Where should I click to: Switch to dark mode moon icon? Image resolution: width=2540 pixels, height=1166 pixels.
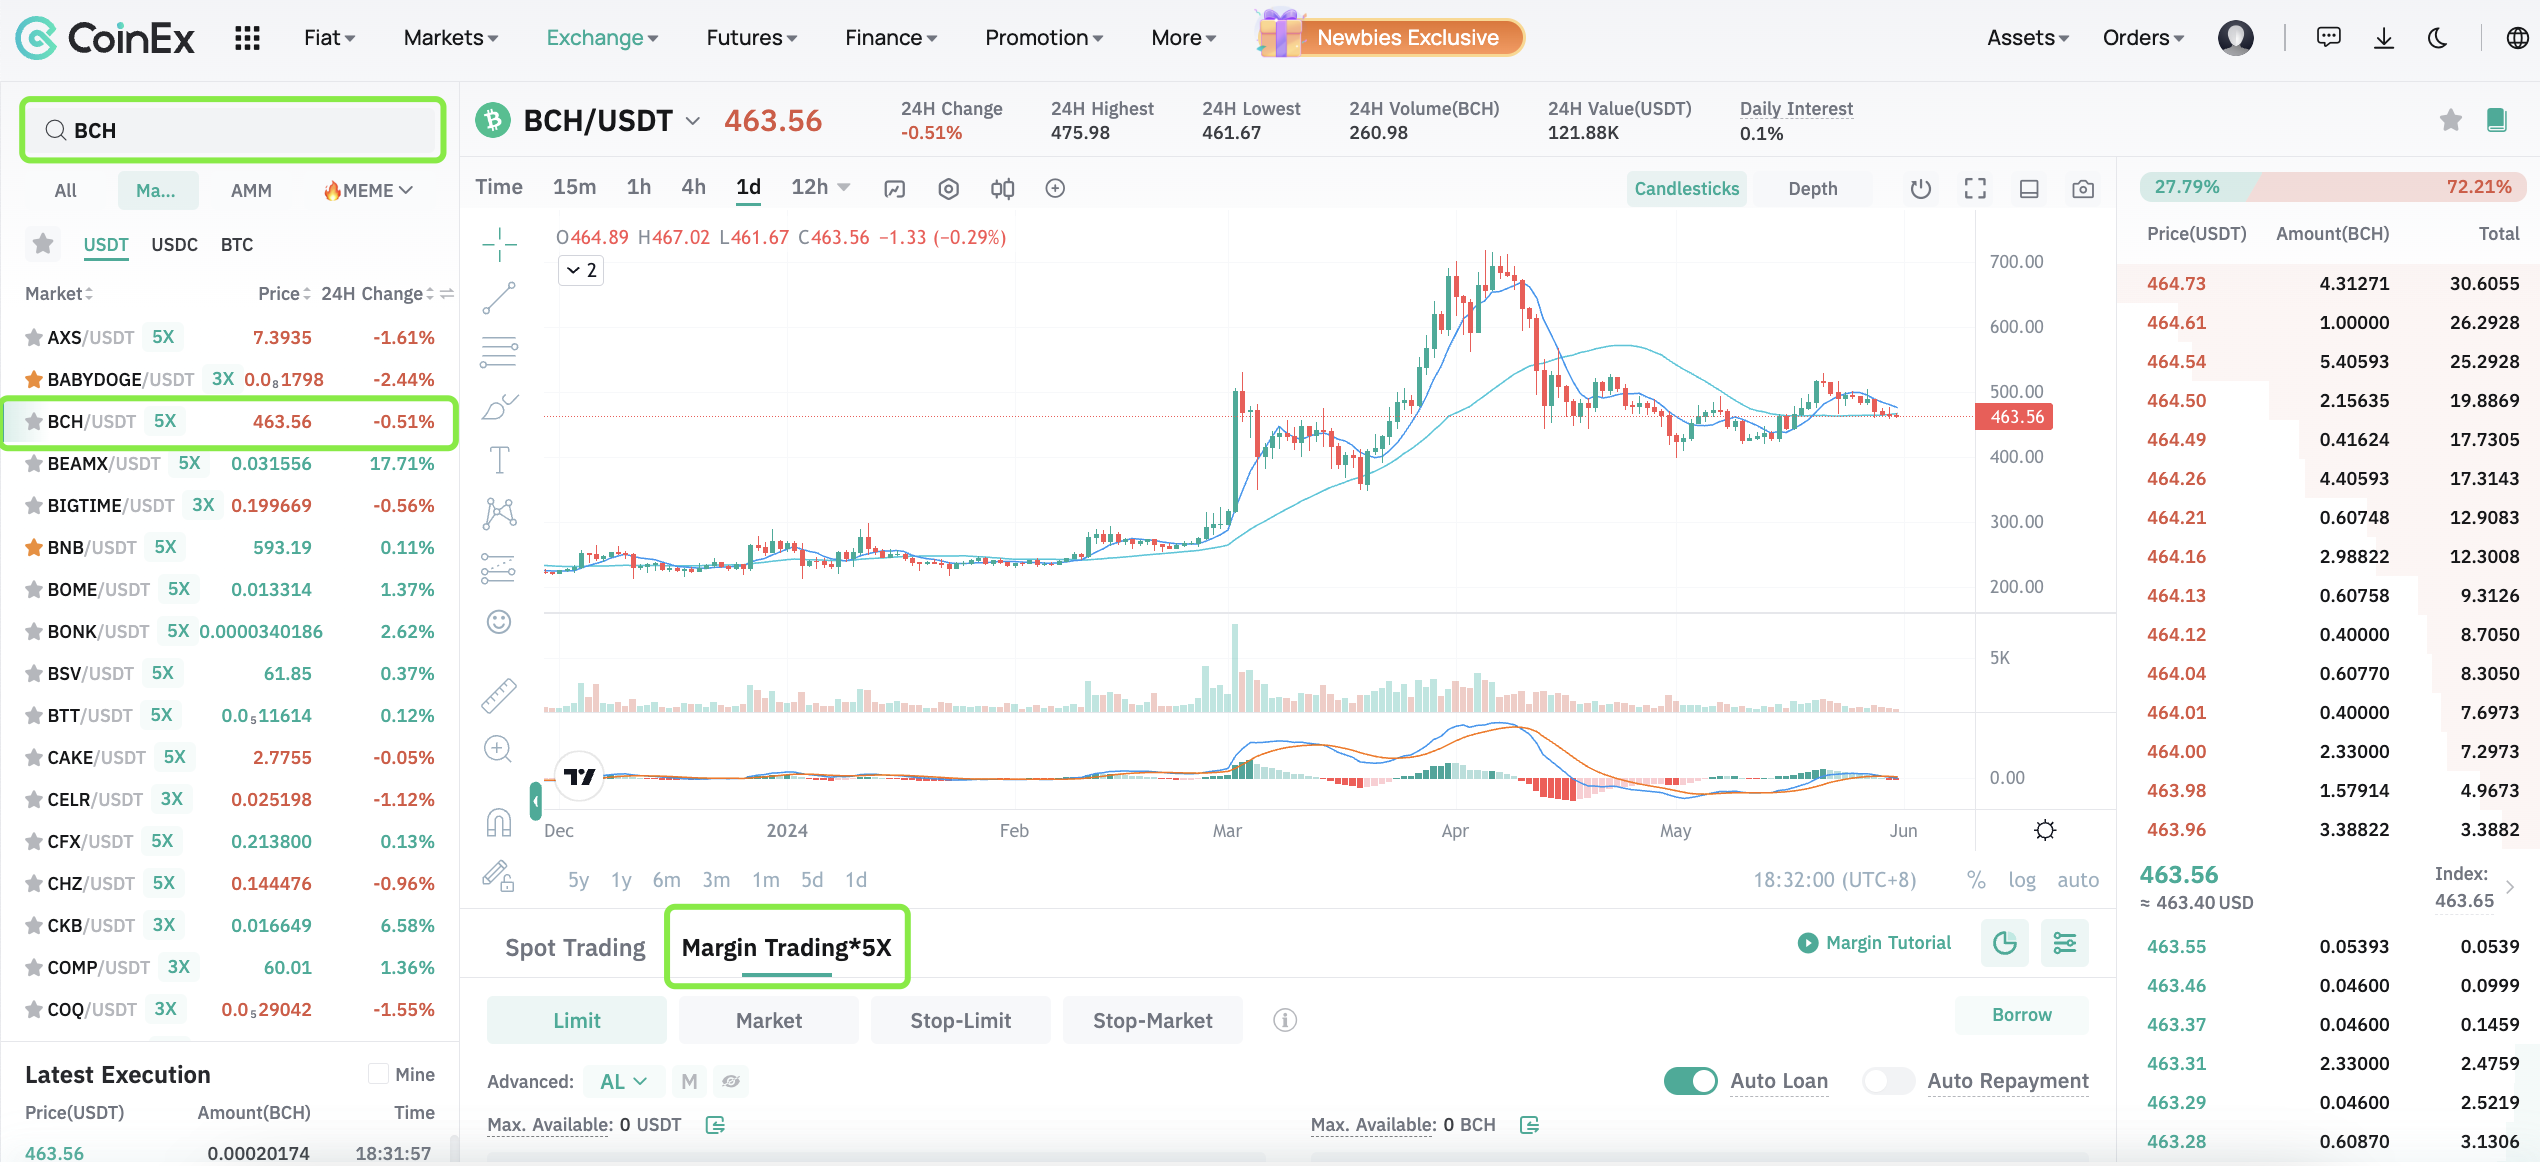pos(2438,38)
